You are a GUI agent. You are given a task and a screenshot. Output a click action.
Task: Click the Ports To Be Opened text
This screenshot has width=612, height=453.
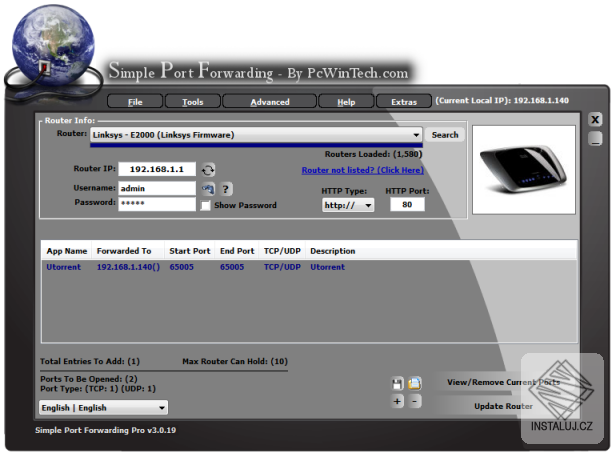(x=89, y=379)
